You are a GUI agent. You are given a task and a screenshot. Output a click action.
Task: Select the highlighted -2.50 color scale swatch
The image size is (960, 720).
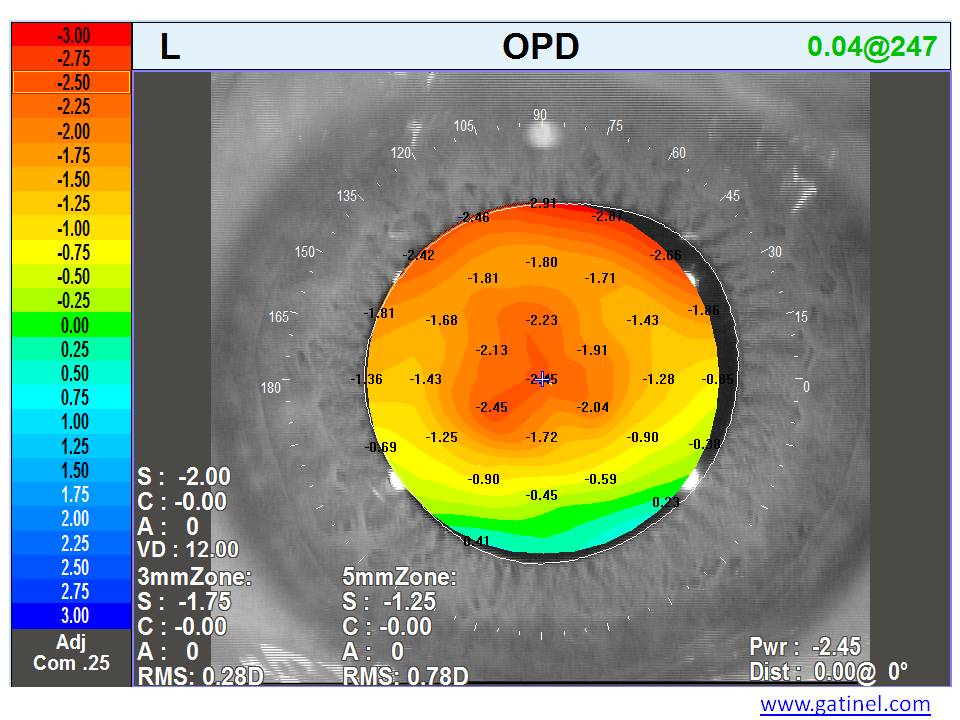72,82
